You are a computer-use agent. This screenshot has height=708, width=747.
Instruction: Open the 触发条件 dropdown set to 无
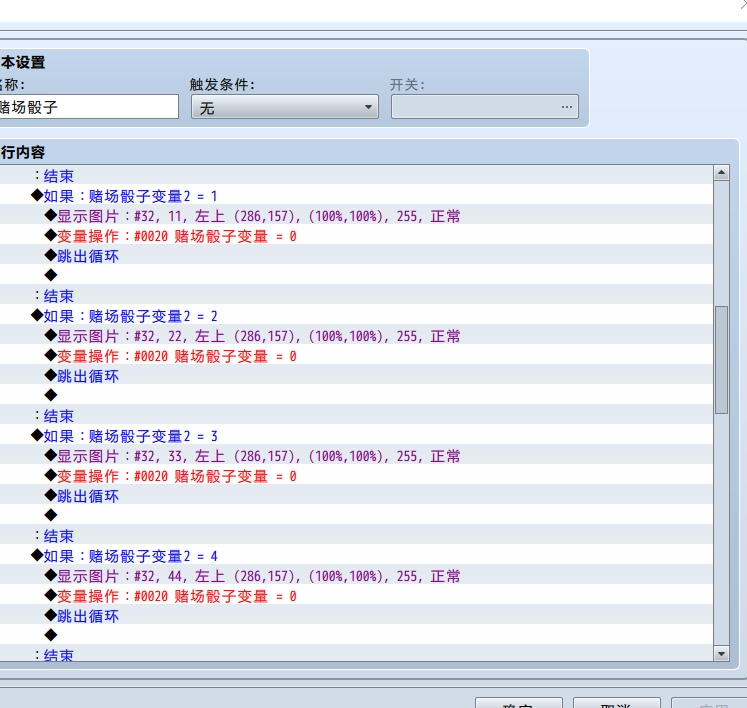284,107
